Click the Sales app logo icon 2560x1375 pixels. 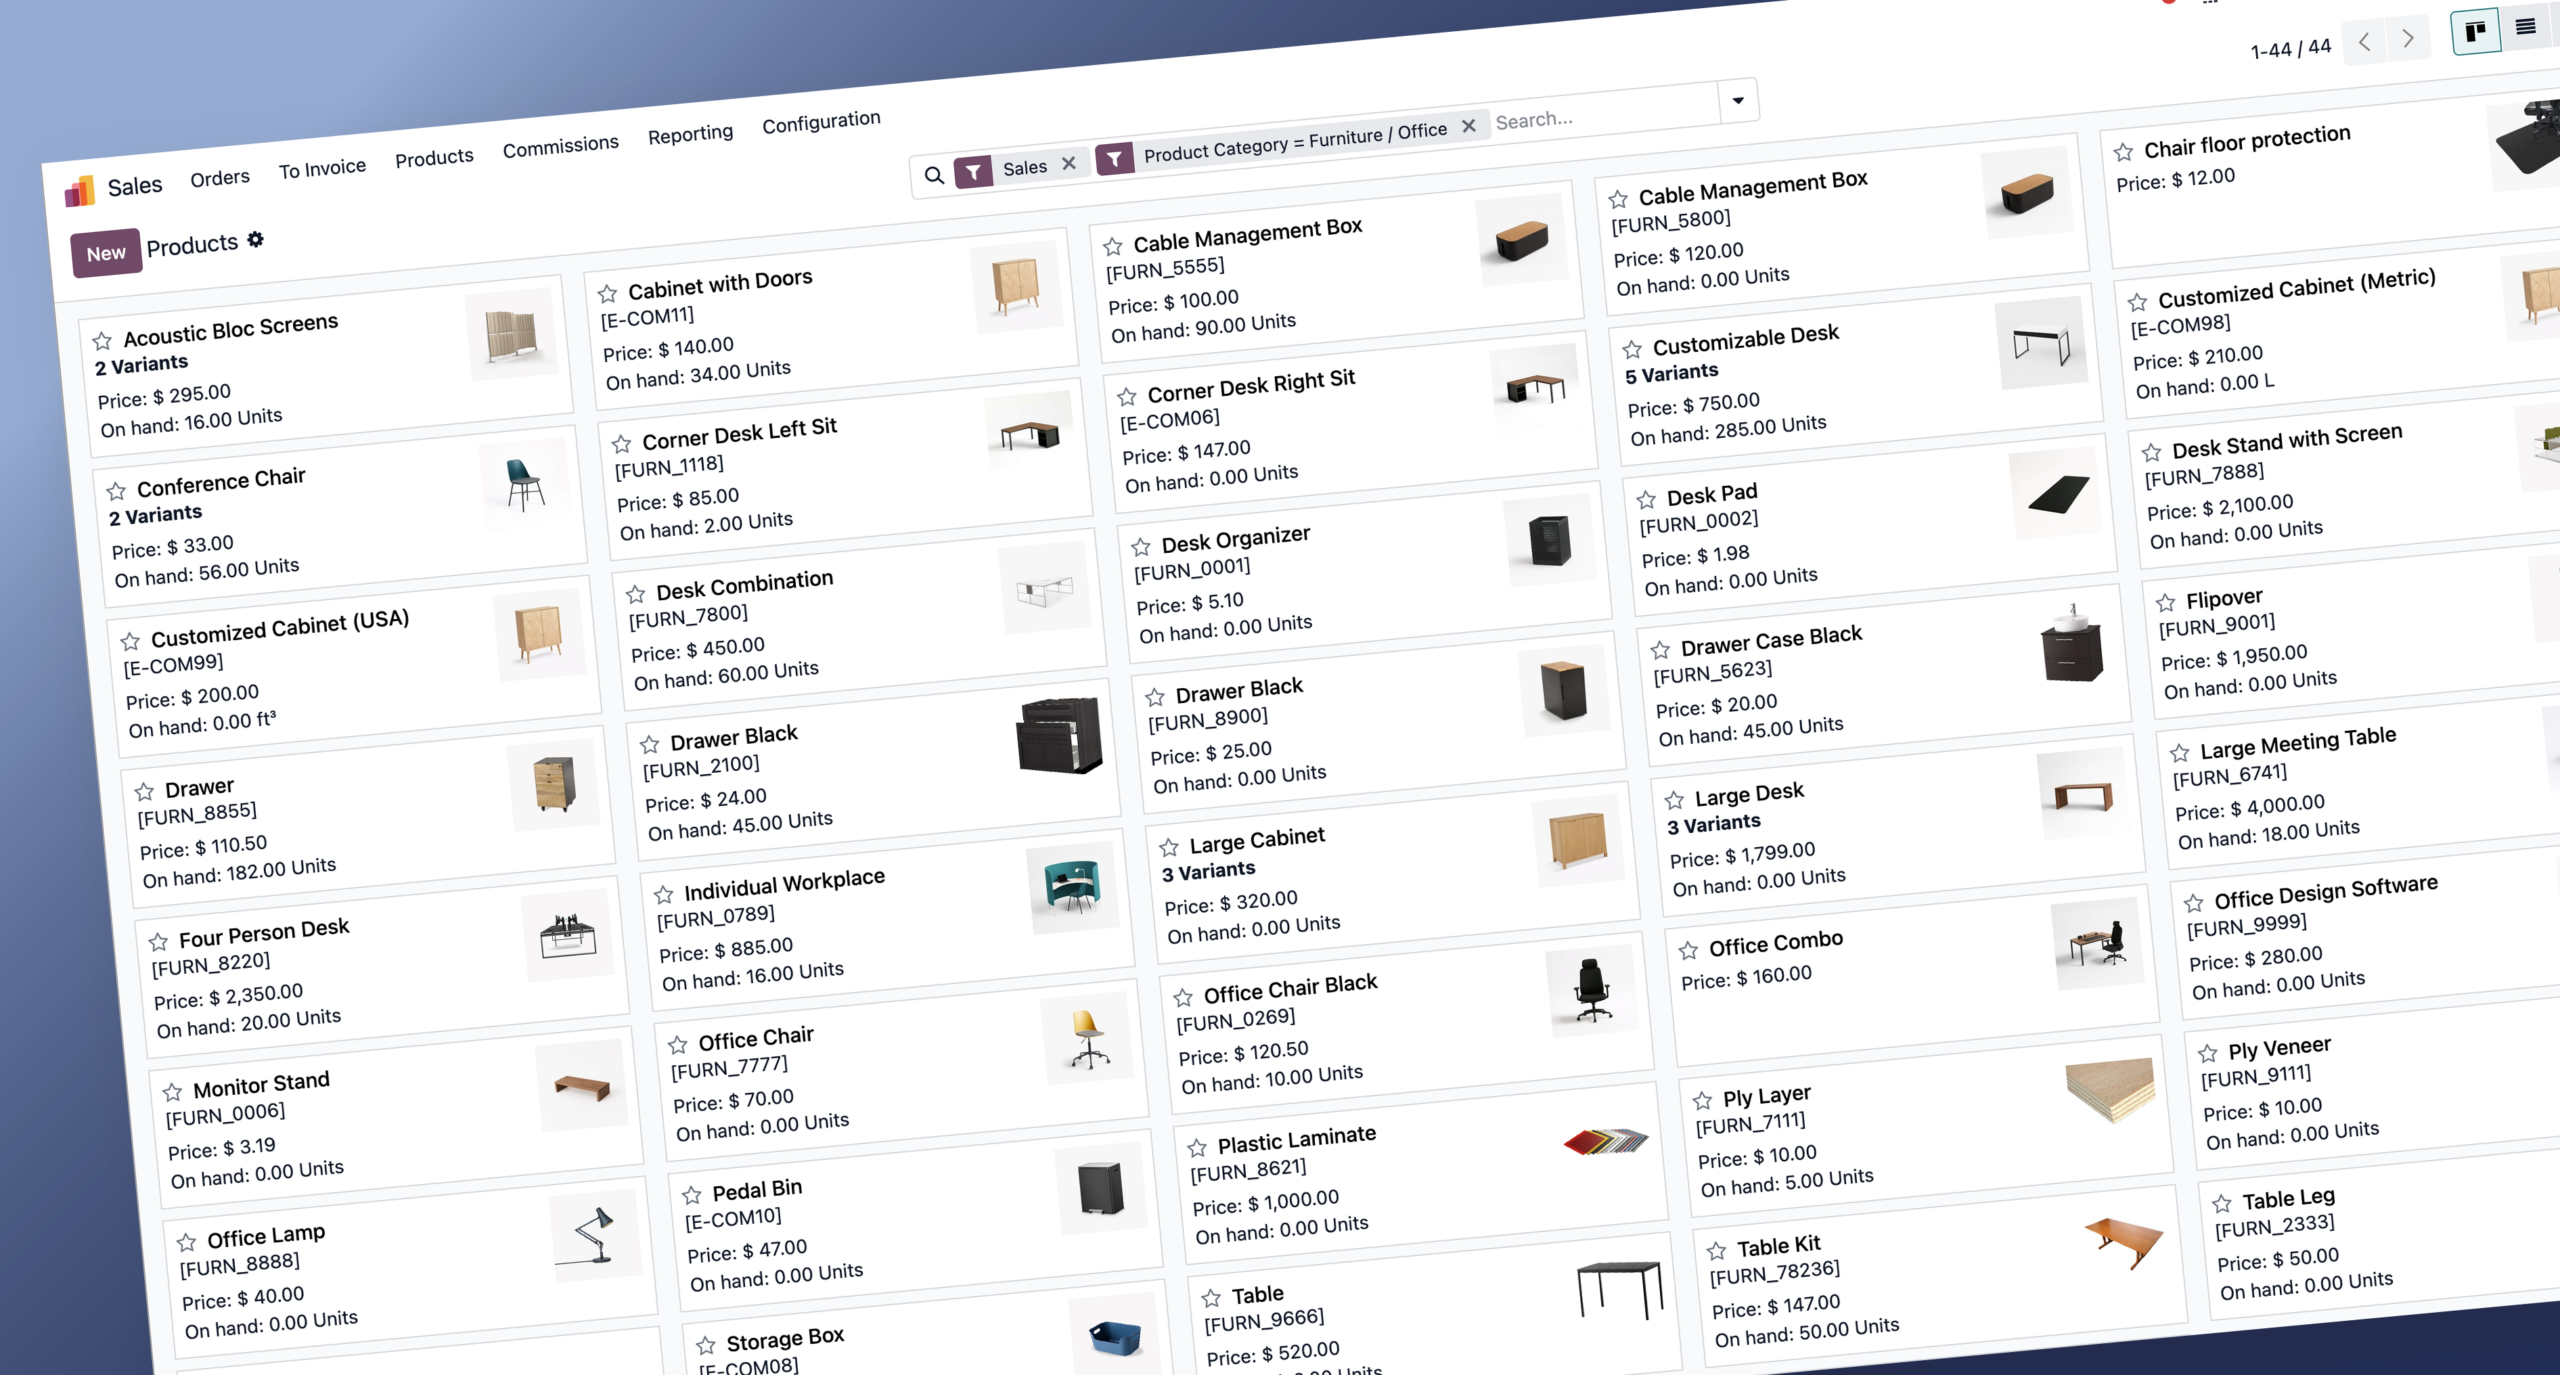80,190
